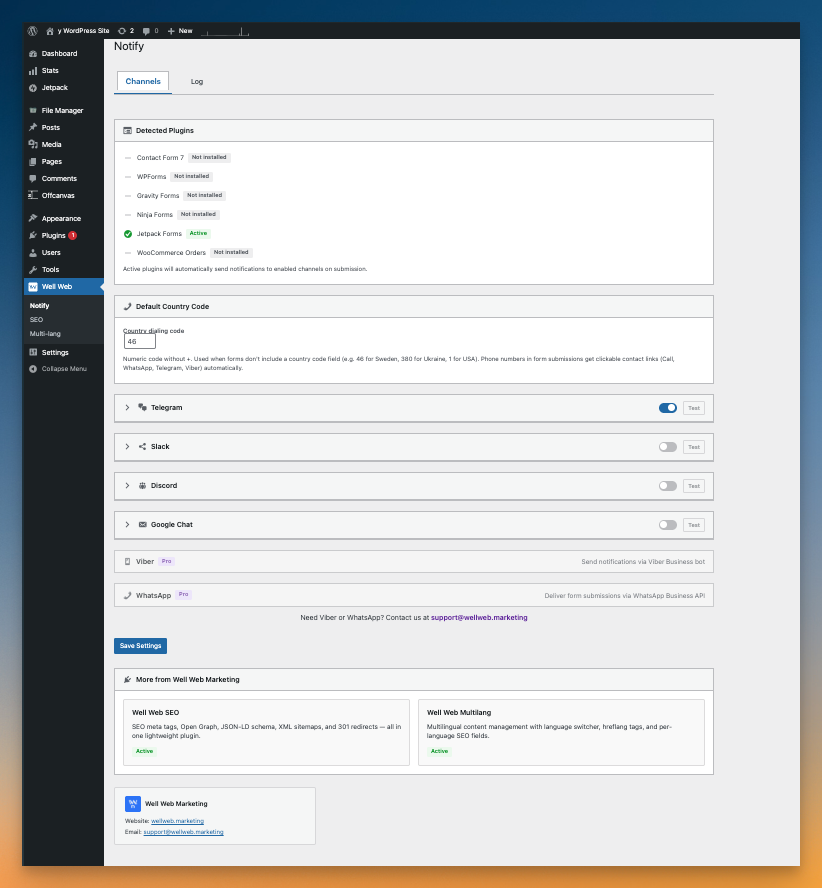Click the Discord channel icon
822x888 pixels.
pyautogui.click(x=143, y=486)
